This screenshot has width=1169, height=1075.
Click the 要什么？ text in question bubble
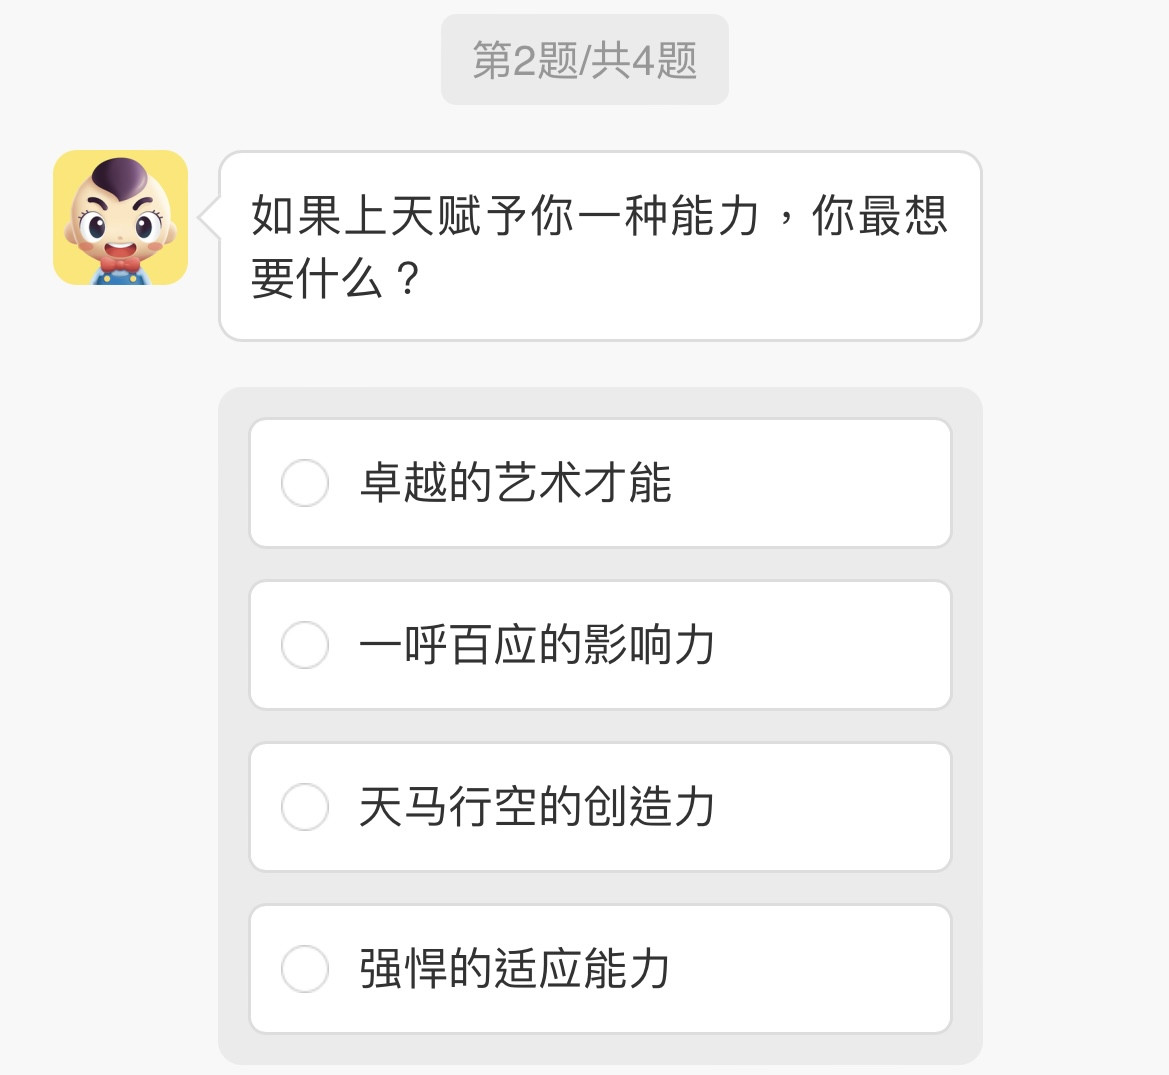[x=335, y=280]
